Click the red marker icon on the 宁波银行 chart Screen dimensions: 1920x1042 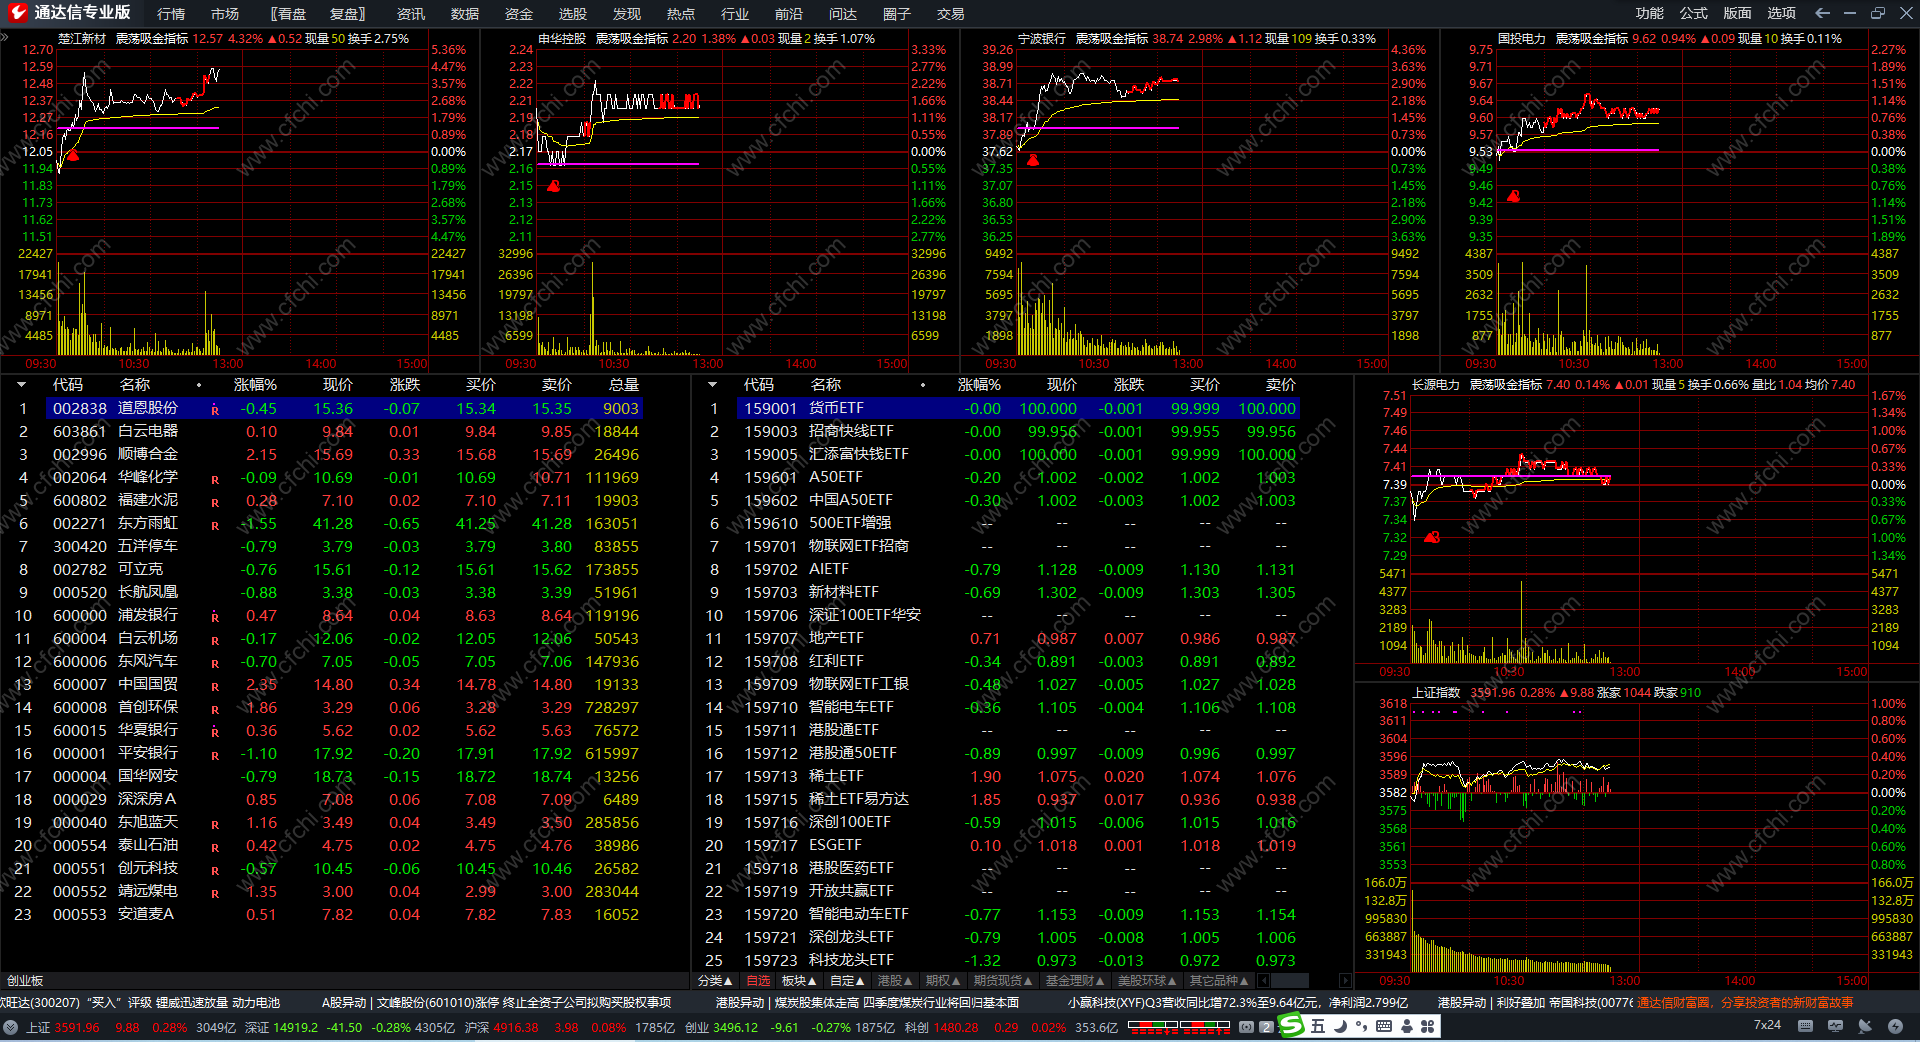tap(1033, 160)
